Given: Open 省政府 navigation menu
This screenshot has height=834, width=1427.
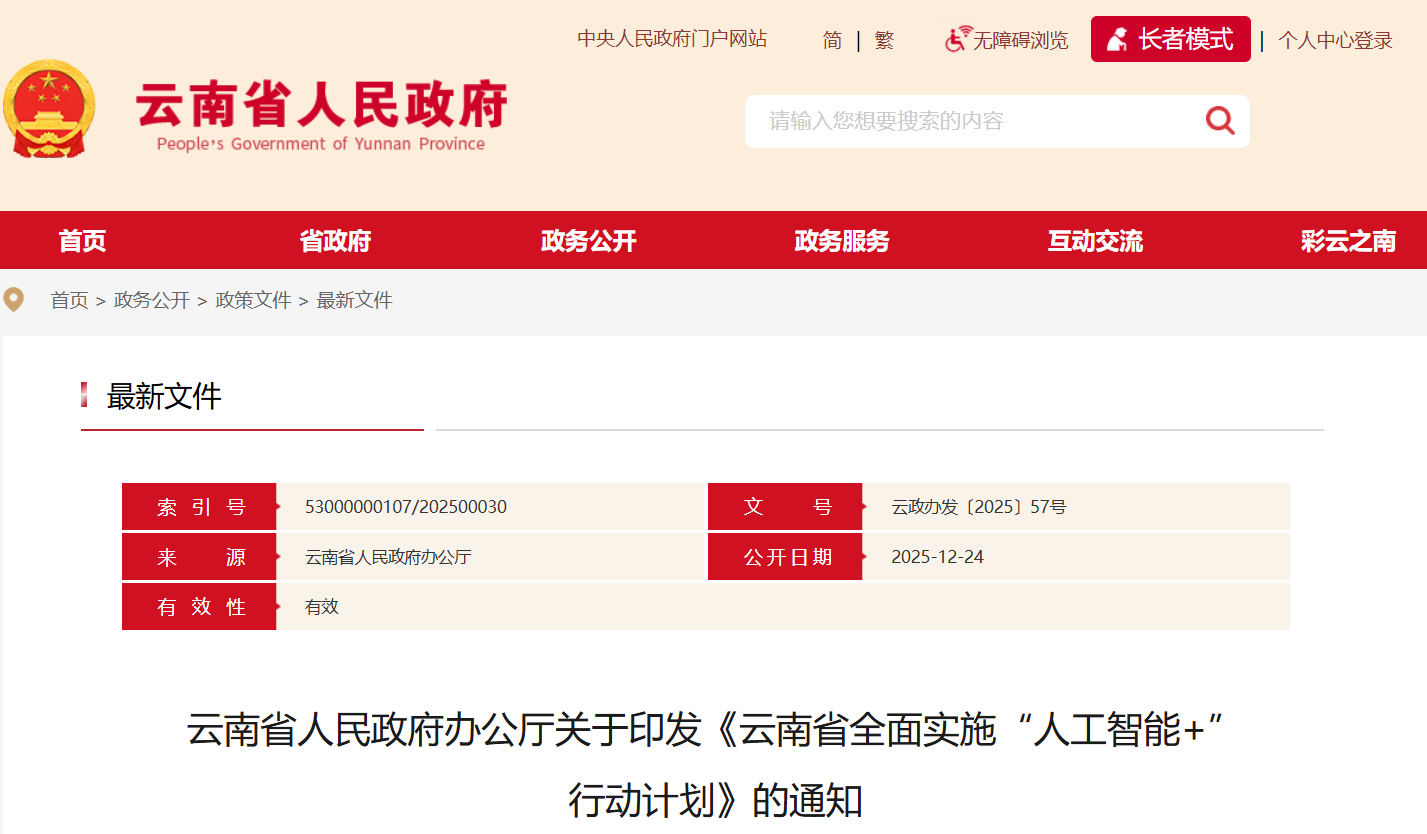Looking at the screenshot, I should click(x=335, y=241).
